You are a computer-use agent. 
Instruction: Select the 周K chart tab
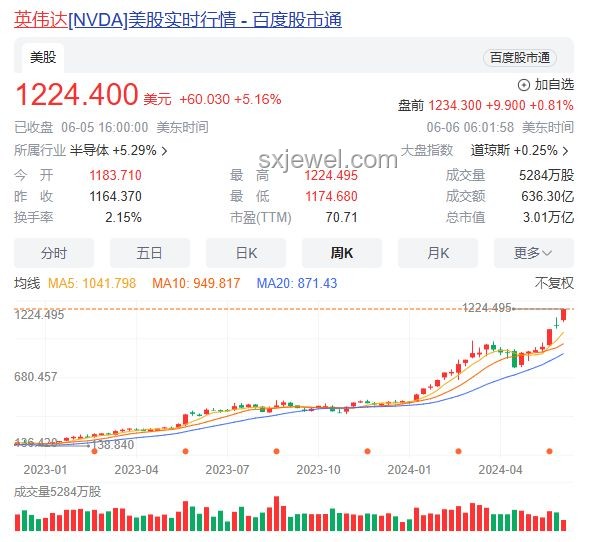[x=342, y=253]
